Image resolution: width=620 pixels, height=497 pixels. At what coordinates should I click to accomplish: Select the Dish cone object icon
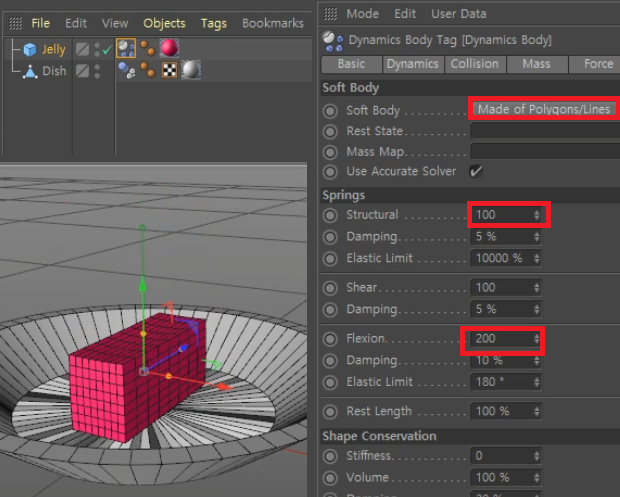(x=30, y=72)
